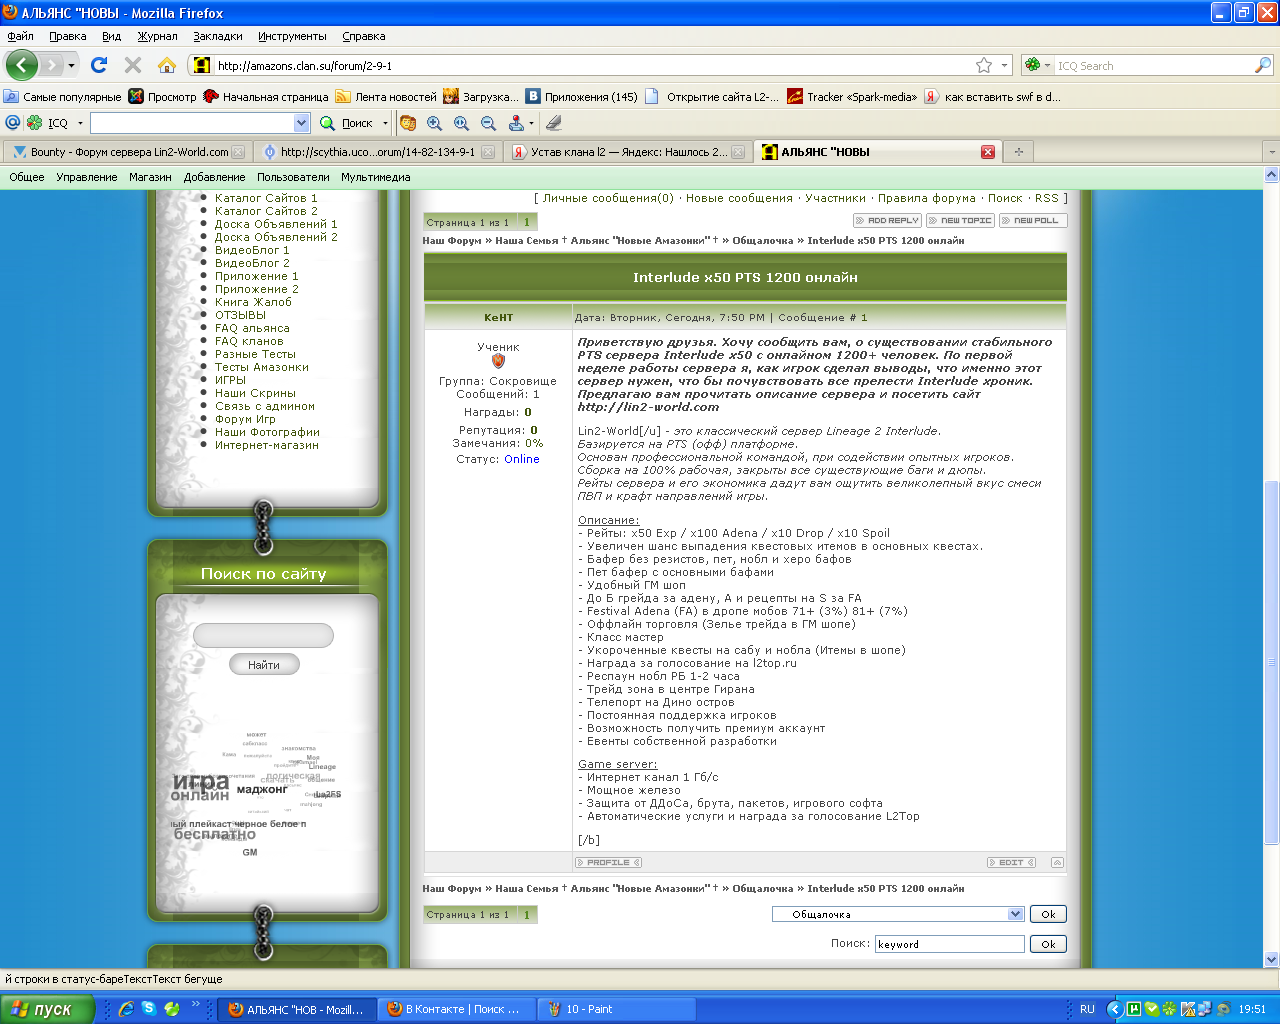This screenshot has width=1280, height=1024.
Task: Open the Личные сообщения(0) link
Action: (x=608, y=198)
